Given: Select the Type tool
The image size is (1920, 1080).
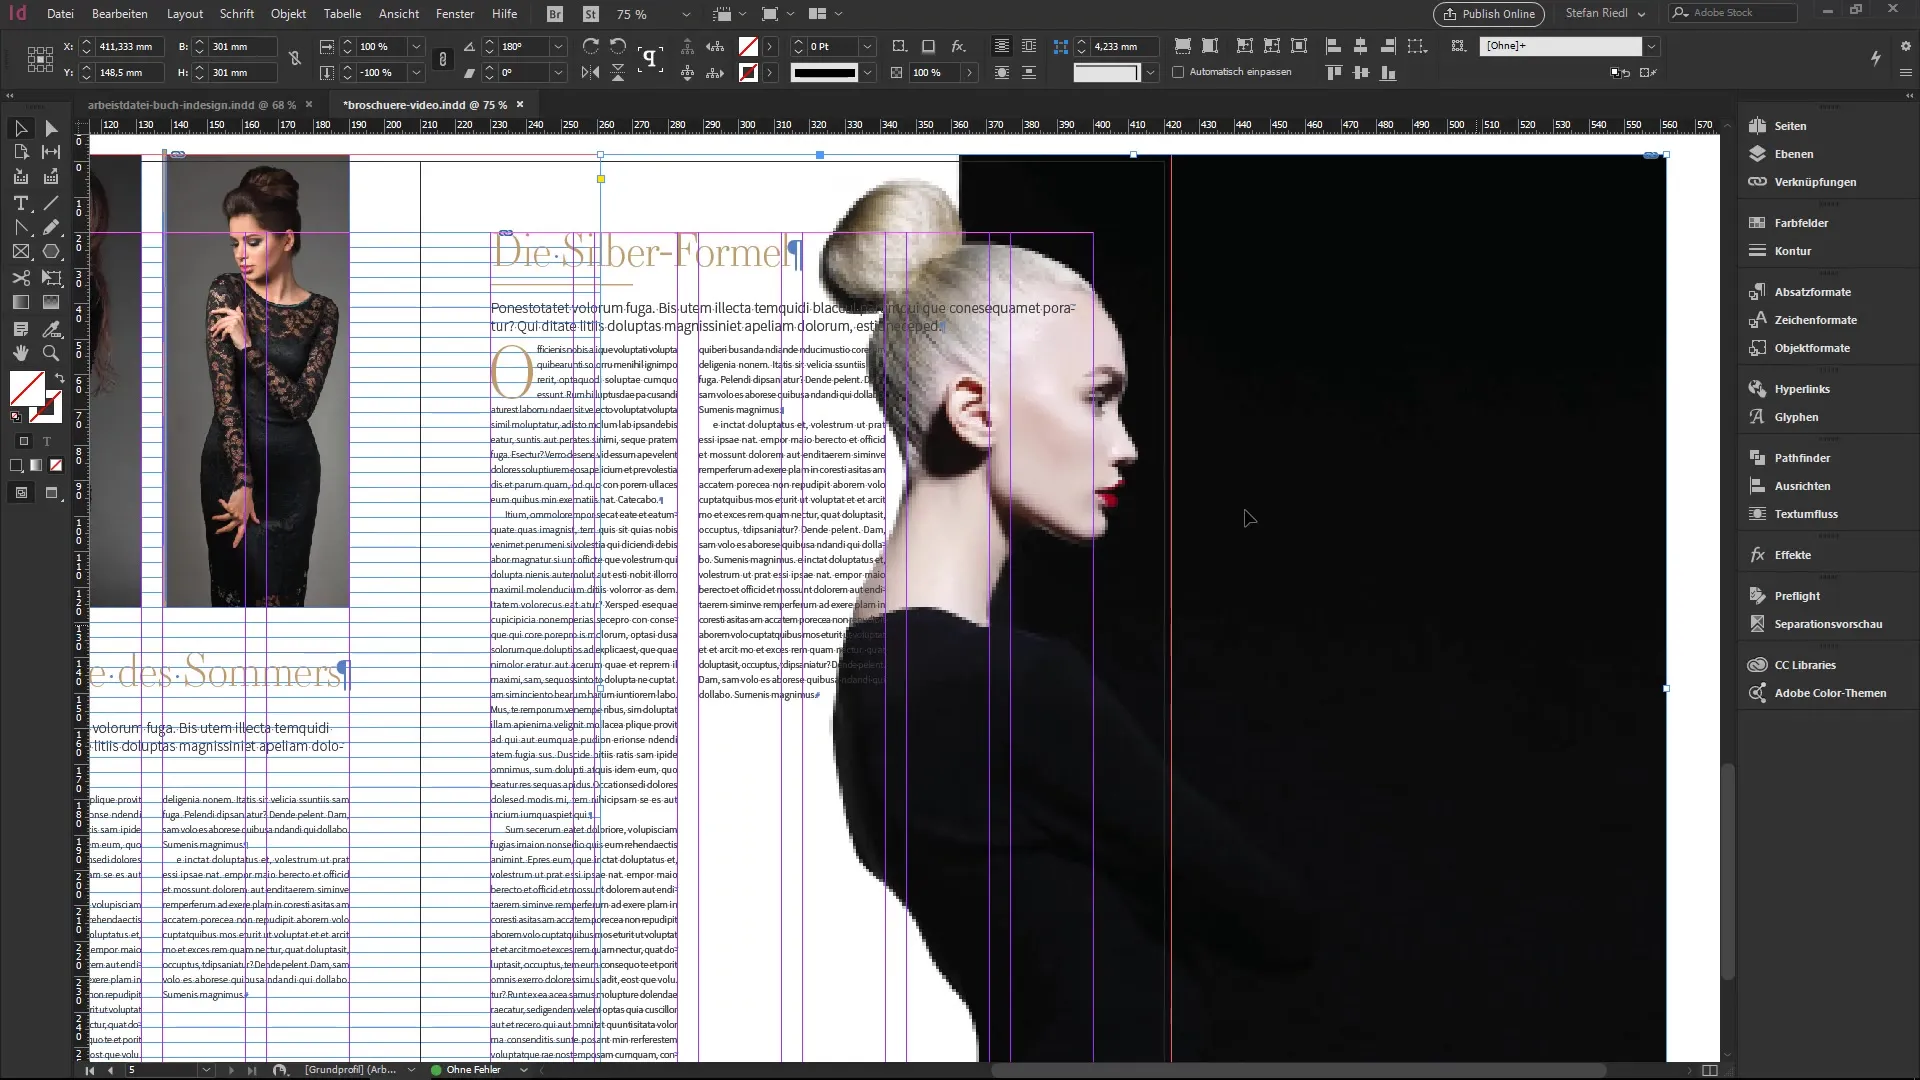Looking at the screenshot, I should [x=20, y=203].
